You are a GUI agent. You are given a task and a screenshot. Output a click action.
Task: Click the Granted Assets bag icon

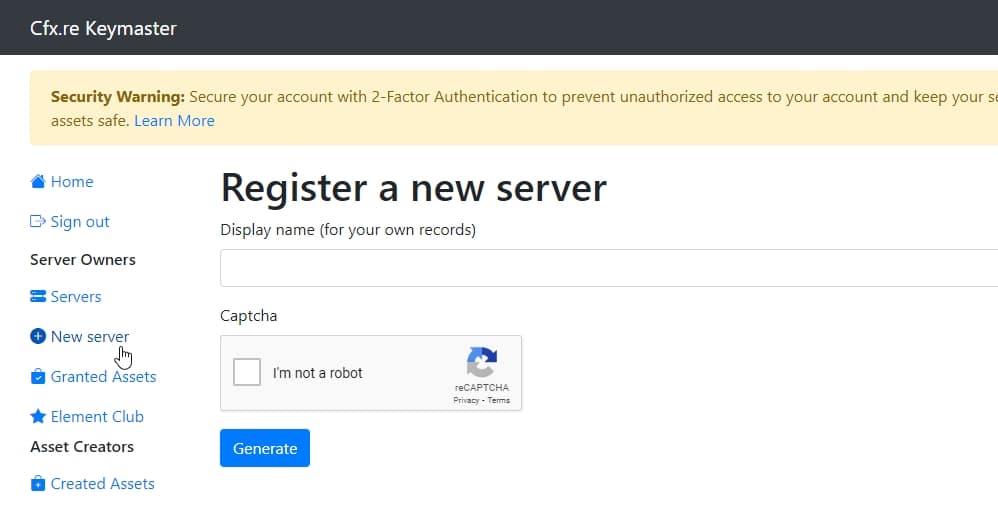pos(38,377)
